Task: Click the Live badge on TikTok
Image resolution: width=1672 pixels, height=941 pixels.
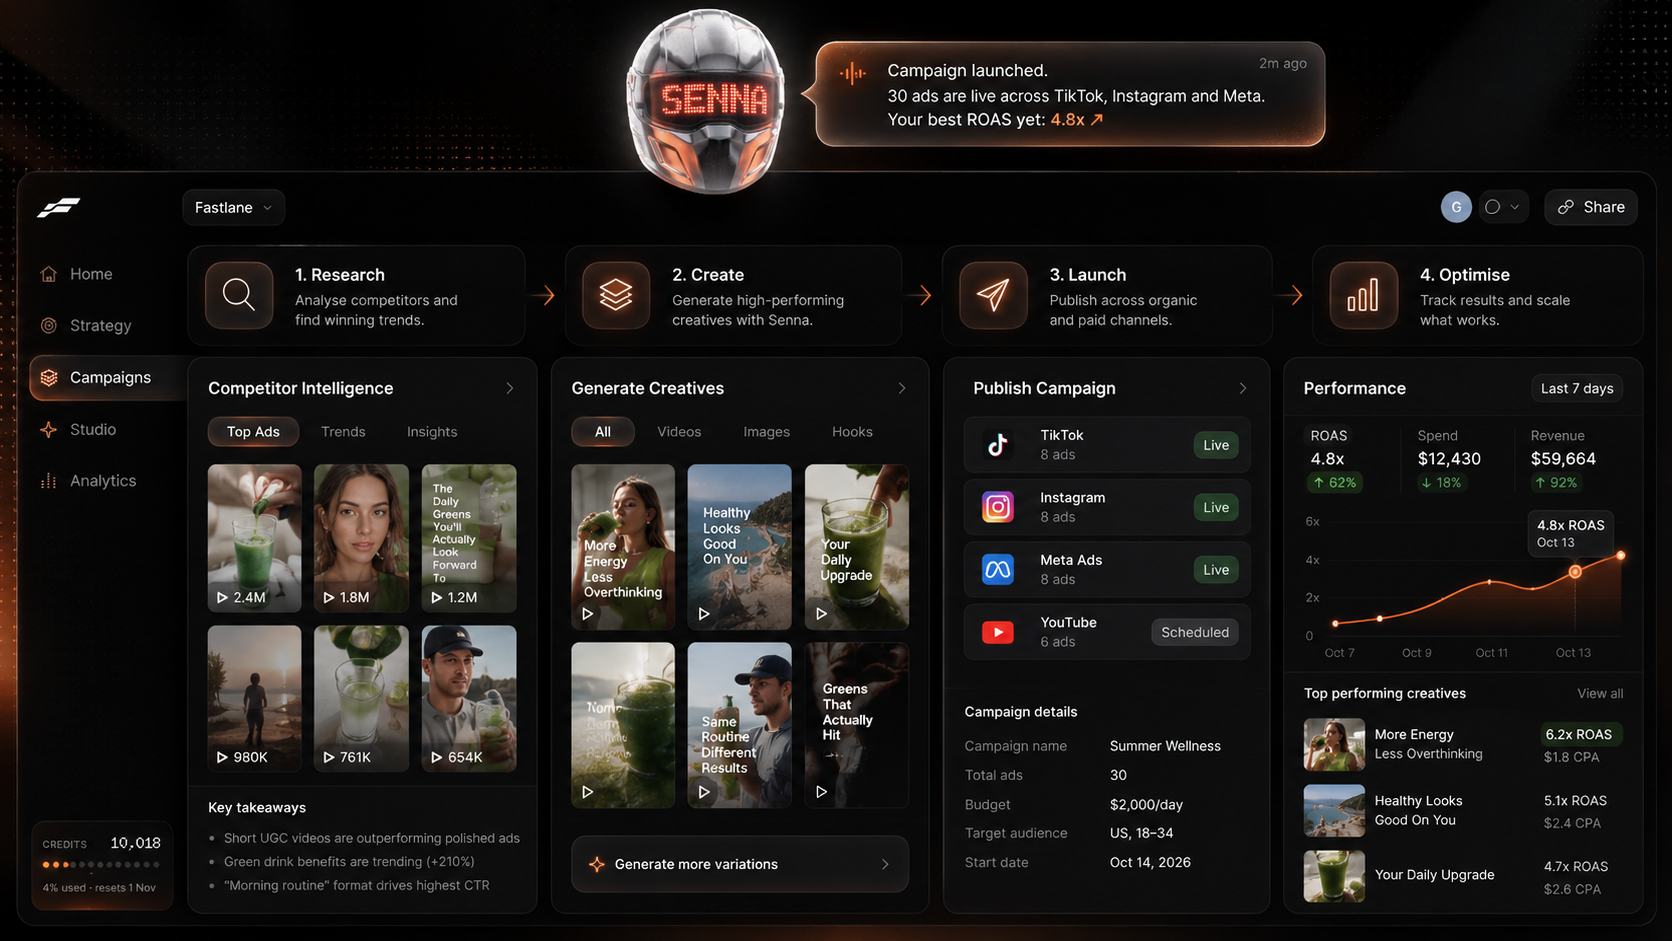Action: [1216, 445]
